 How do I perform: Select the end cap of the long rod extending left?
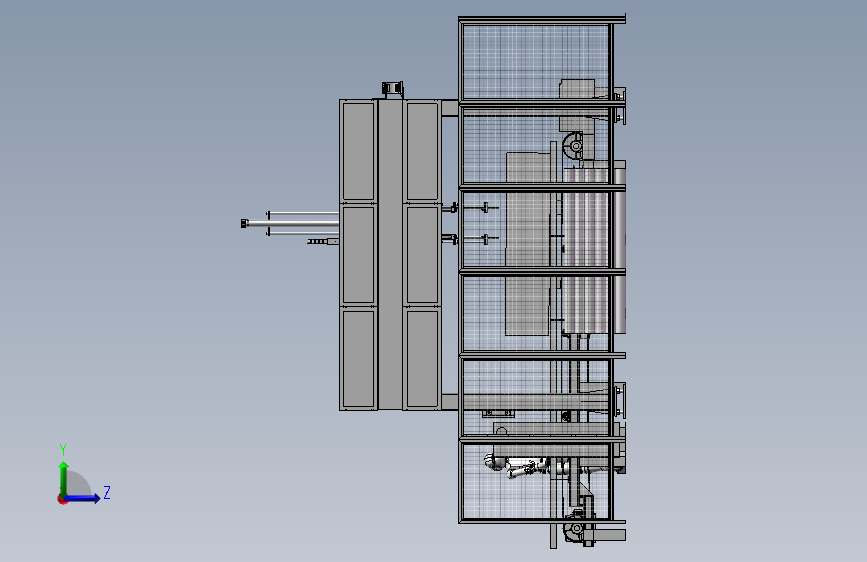244,223
